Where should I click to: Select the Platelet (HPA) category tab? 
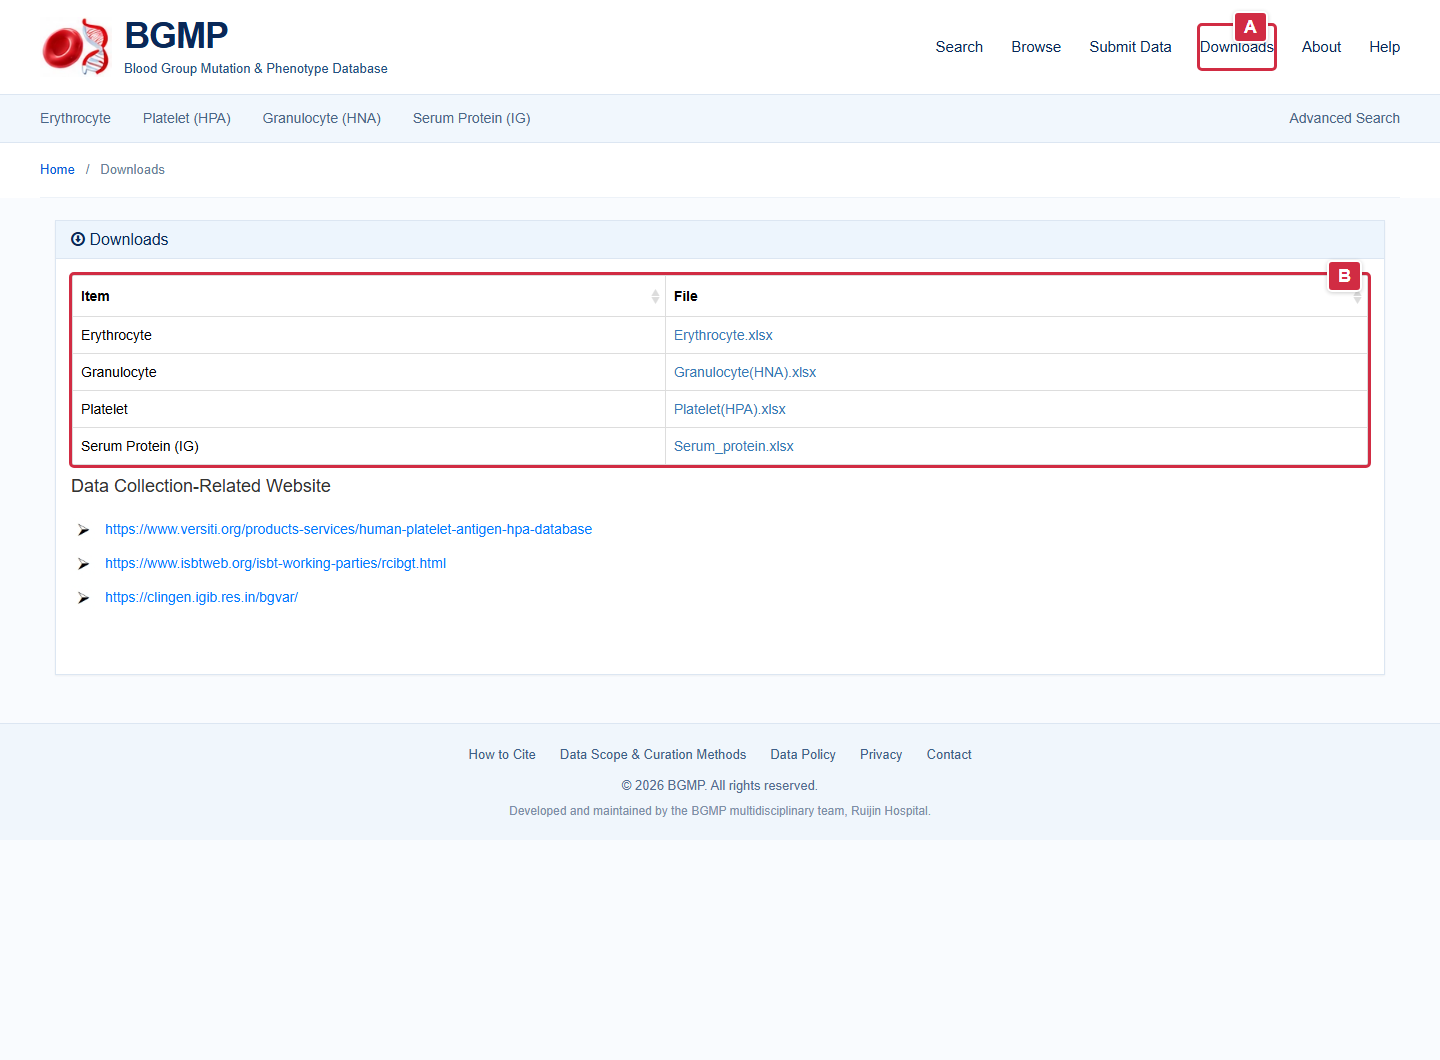click(187, 118)
